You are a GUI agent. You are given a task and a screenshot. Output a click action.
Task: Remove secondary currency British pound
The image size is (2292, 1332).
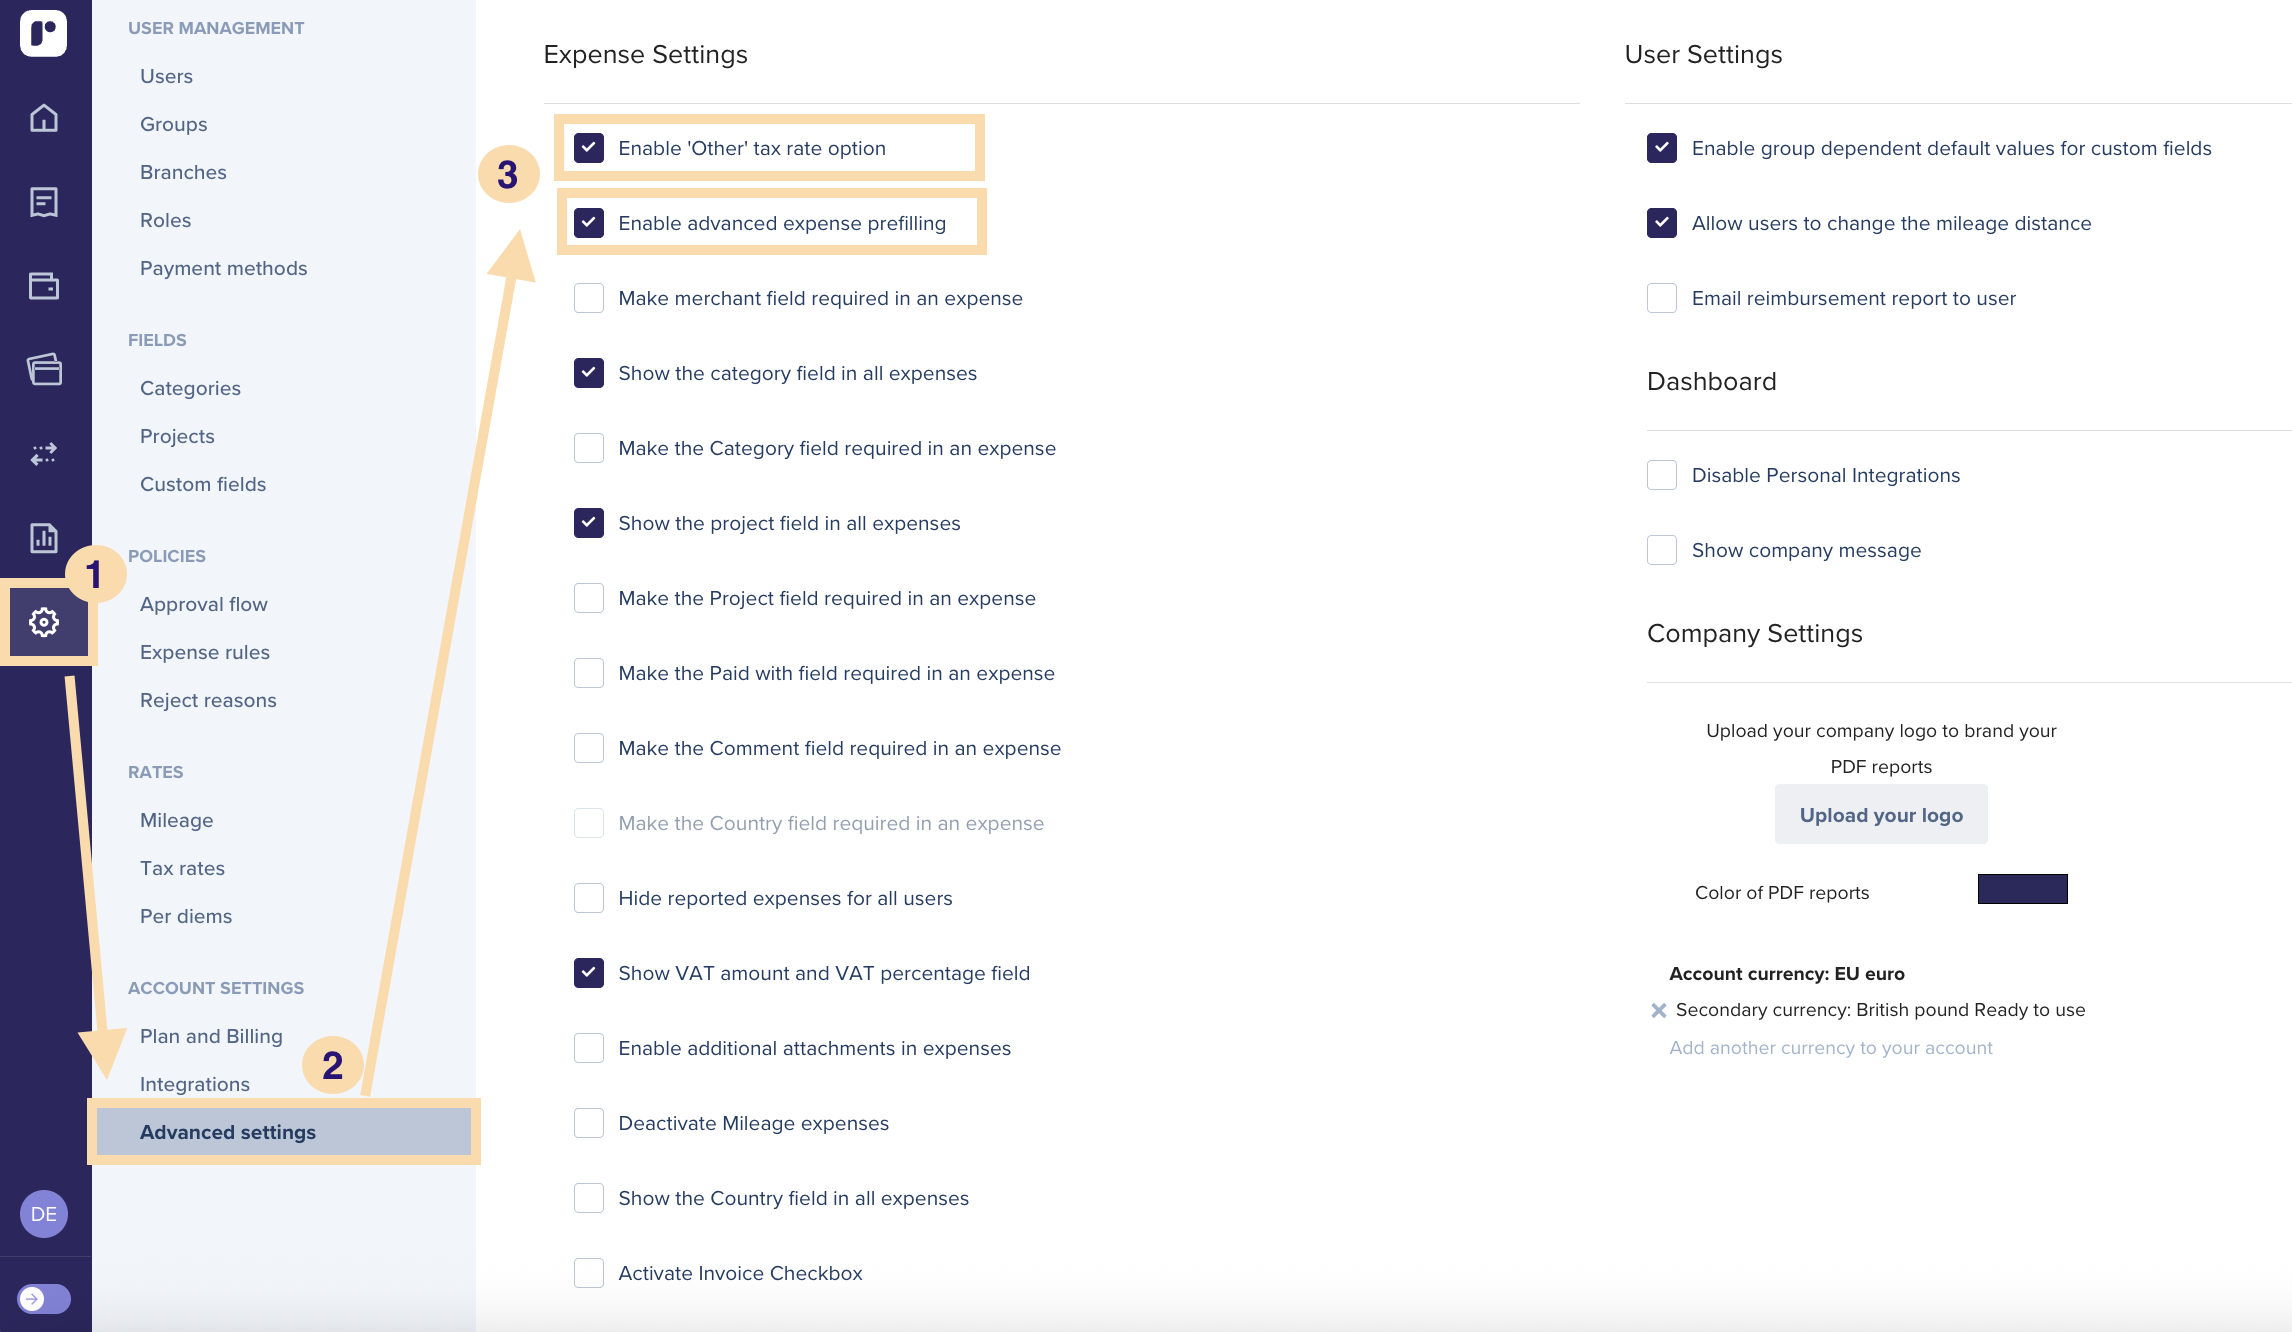tap(1658, 1010)
